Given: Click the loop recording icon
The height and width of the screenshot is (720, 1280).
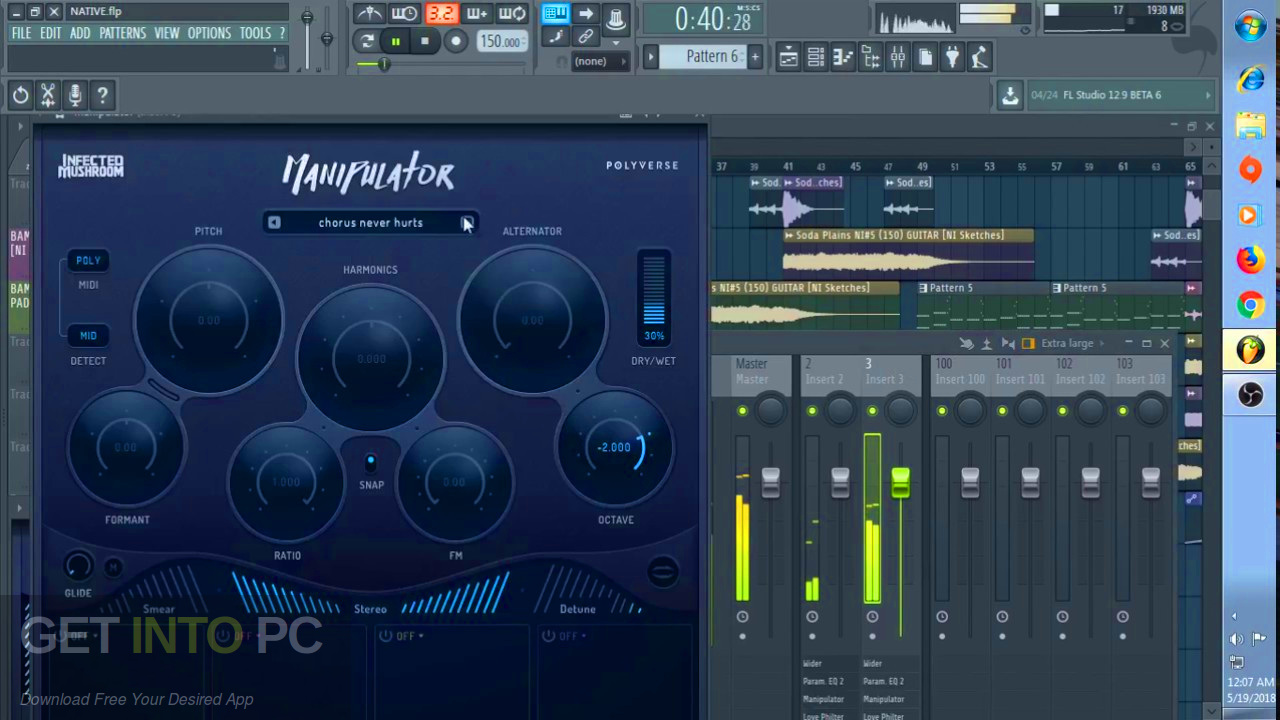Looking at the screenshot, I should point(512,14).
